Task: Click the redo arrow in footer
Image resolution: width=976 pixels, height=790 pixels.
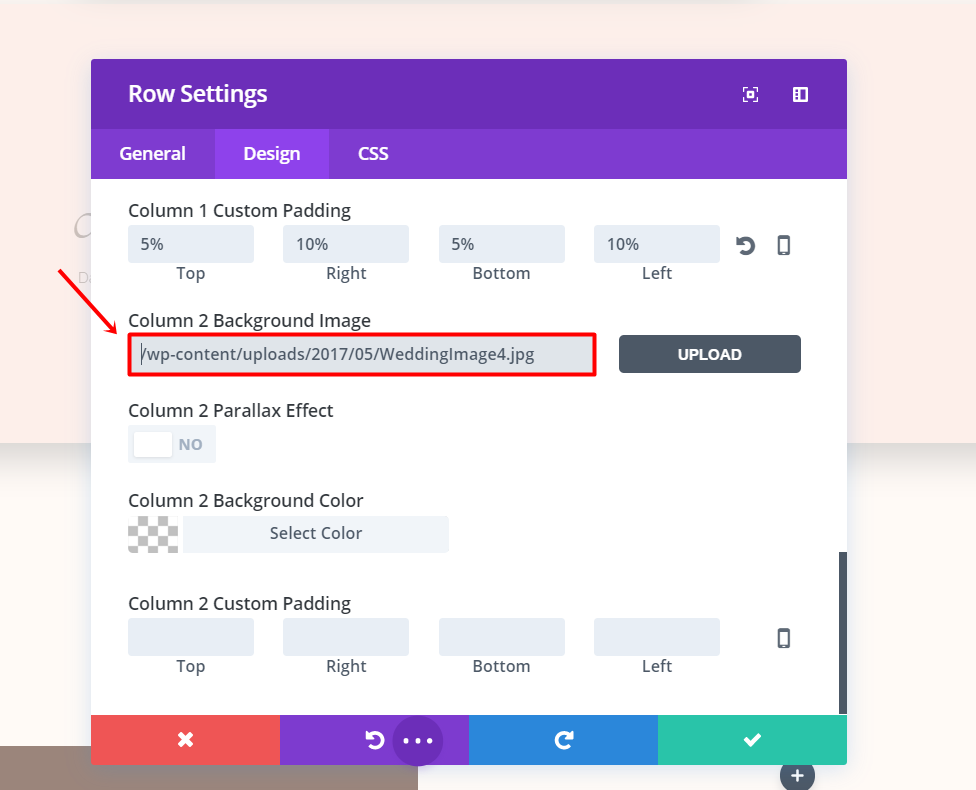Action: pyautogui.click(x=563, y=740)
